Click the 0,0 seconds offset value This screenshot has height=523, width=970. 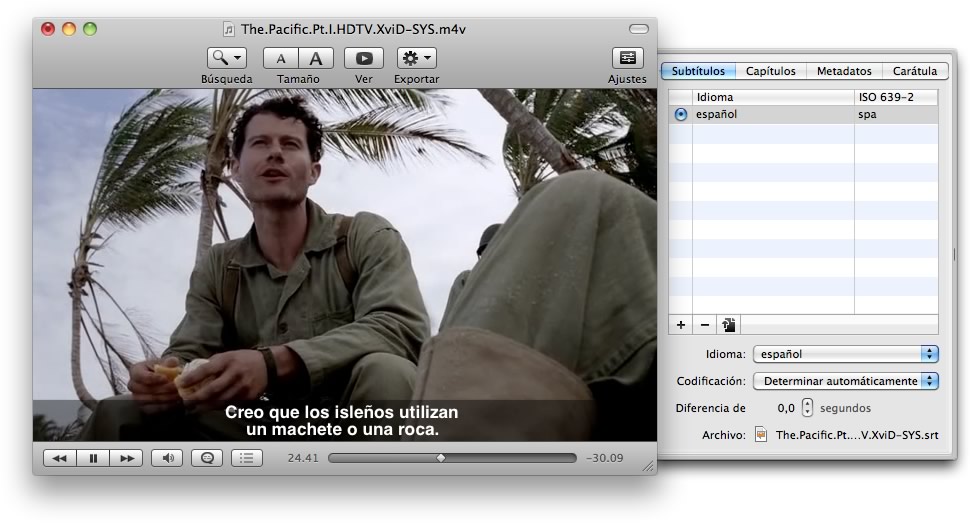click(x=786, y=408)
